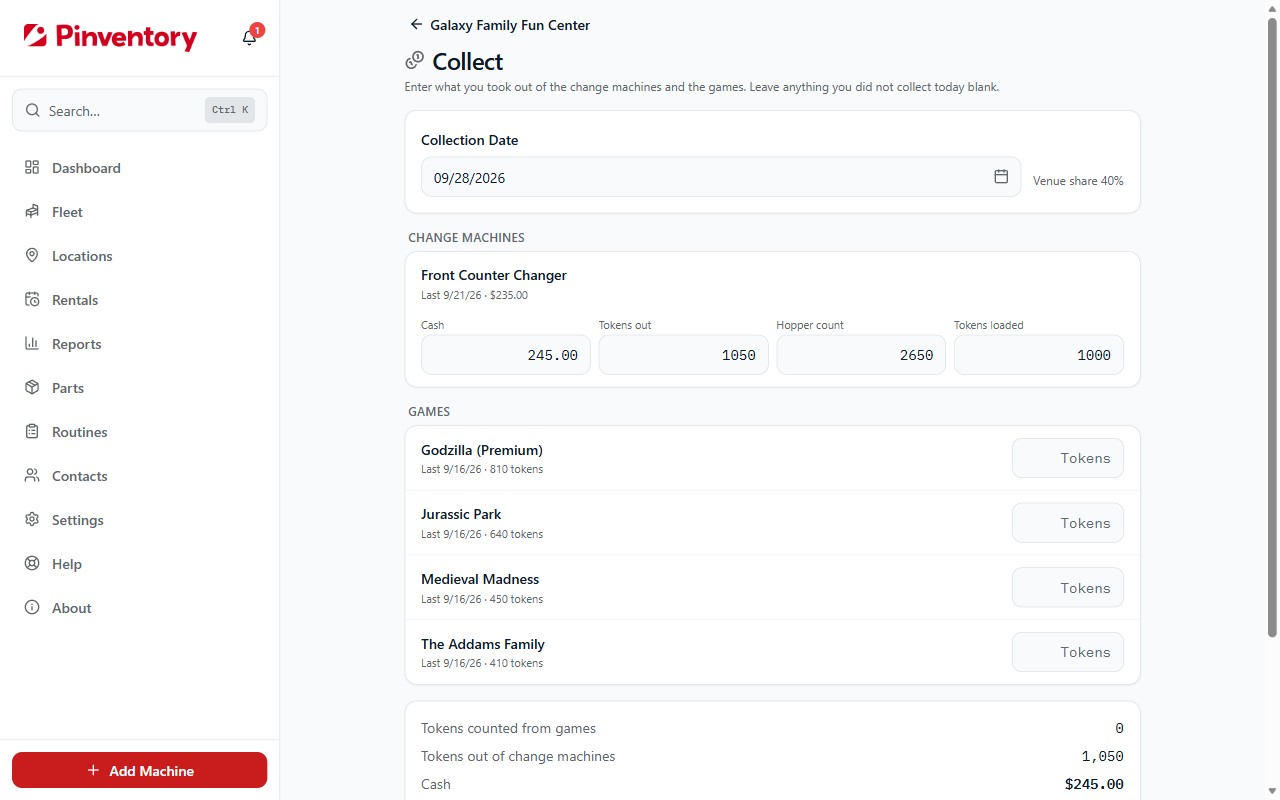
Task: Click the Contacts people icon
Action: pos(32,476)
